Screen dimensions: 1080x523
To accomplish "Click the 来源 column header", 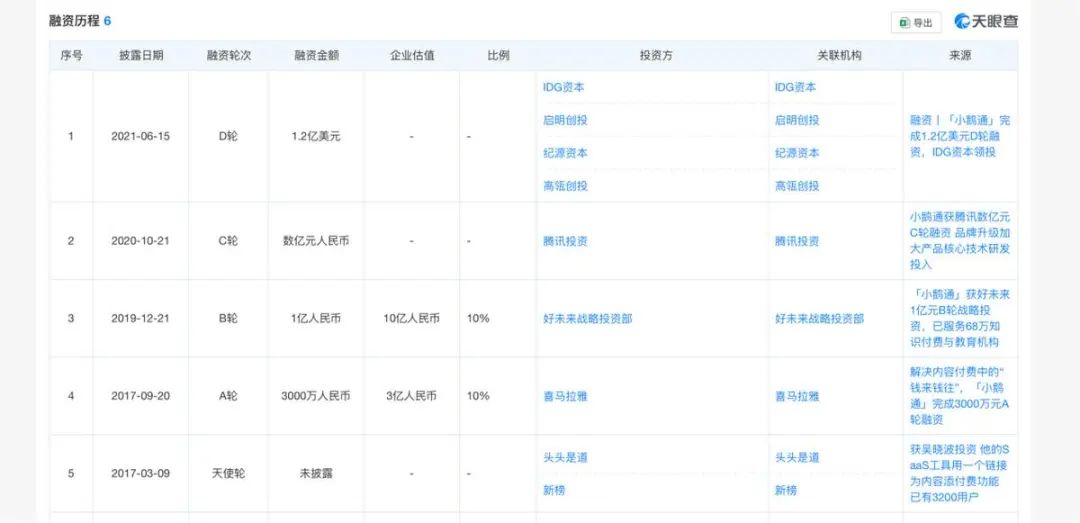I will pyautogui.click(x=959, y=56).
